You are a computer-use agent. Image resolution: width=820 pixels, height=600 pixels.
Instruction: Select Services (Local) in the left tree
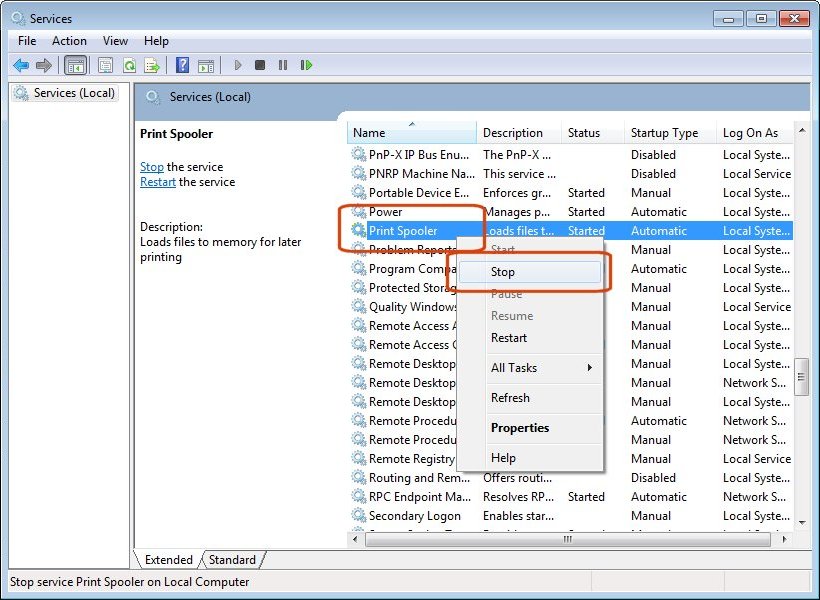pyautogui.click(x=72, y=92)
